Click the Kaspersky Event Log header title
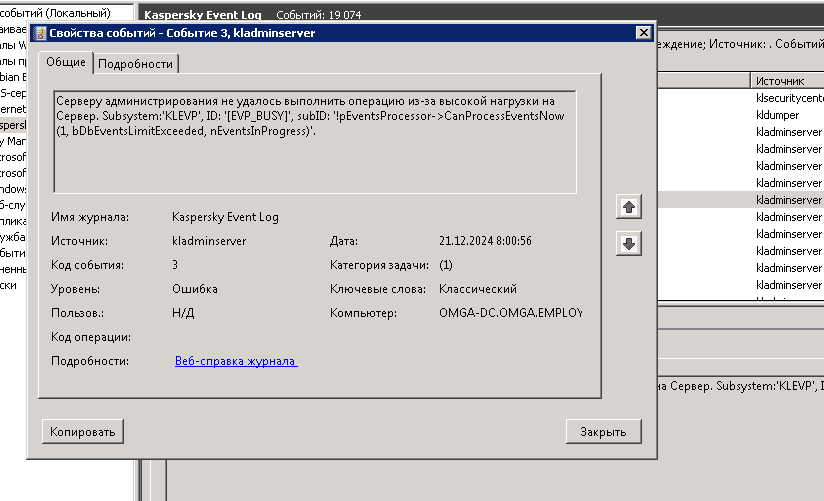The width and height of the screenshot is (824, 501). (203, 15)
